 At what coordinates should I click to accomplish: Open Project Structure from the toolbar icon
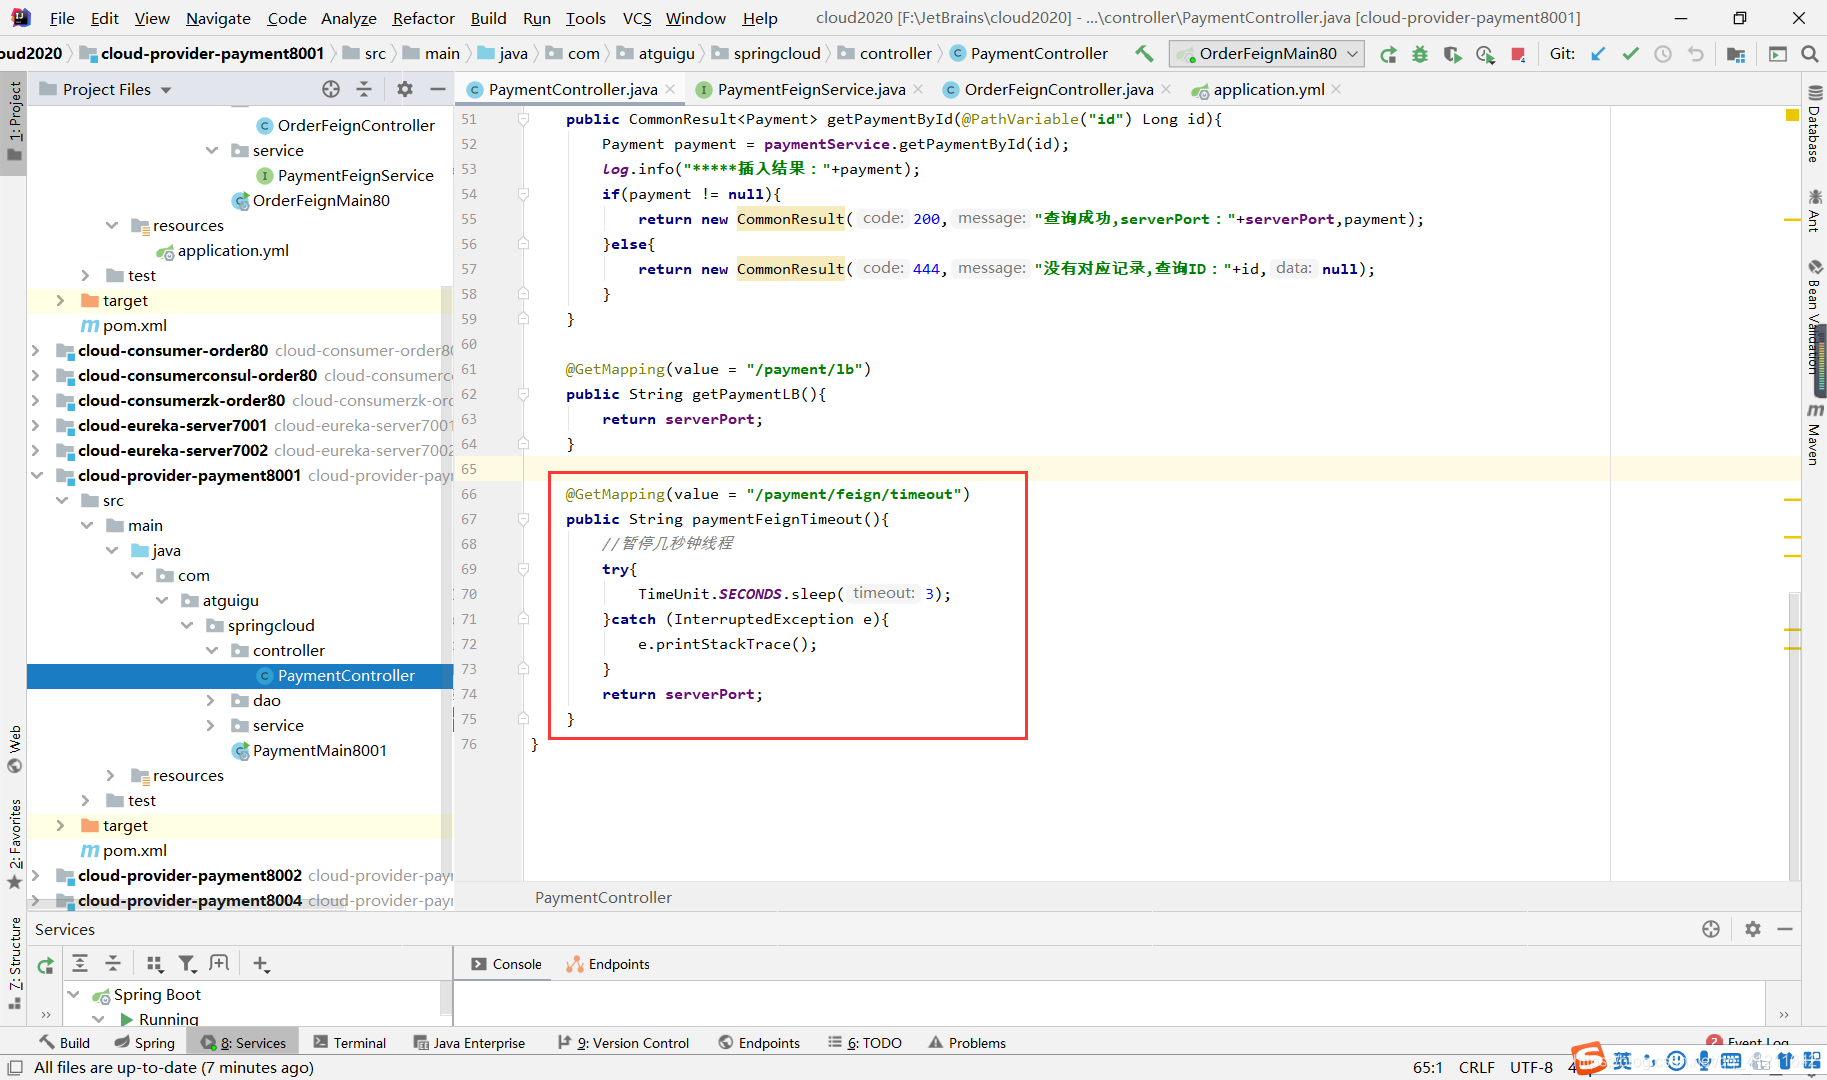pyautogui.click(x=1736, y=54)
